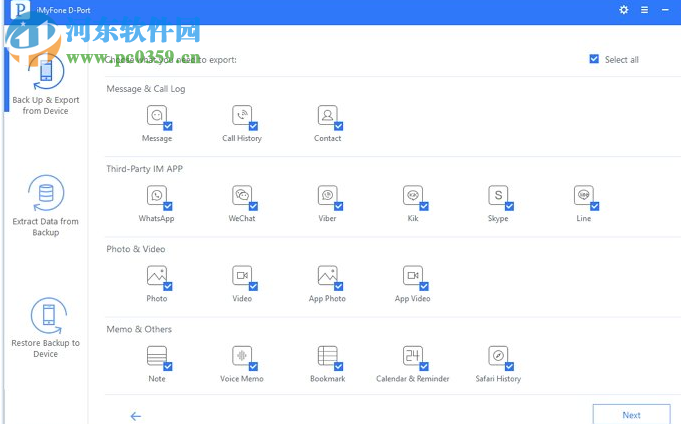Uncheck the Call History checkbox
Screen dimensions: 681x424
point(254,126)
